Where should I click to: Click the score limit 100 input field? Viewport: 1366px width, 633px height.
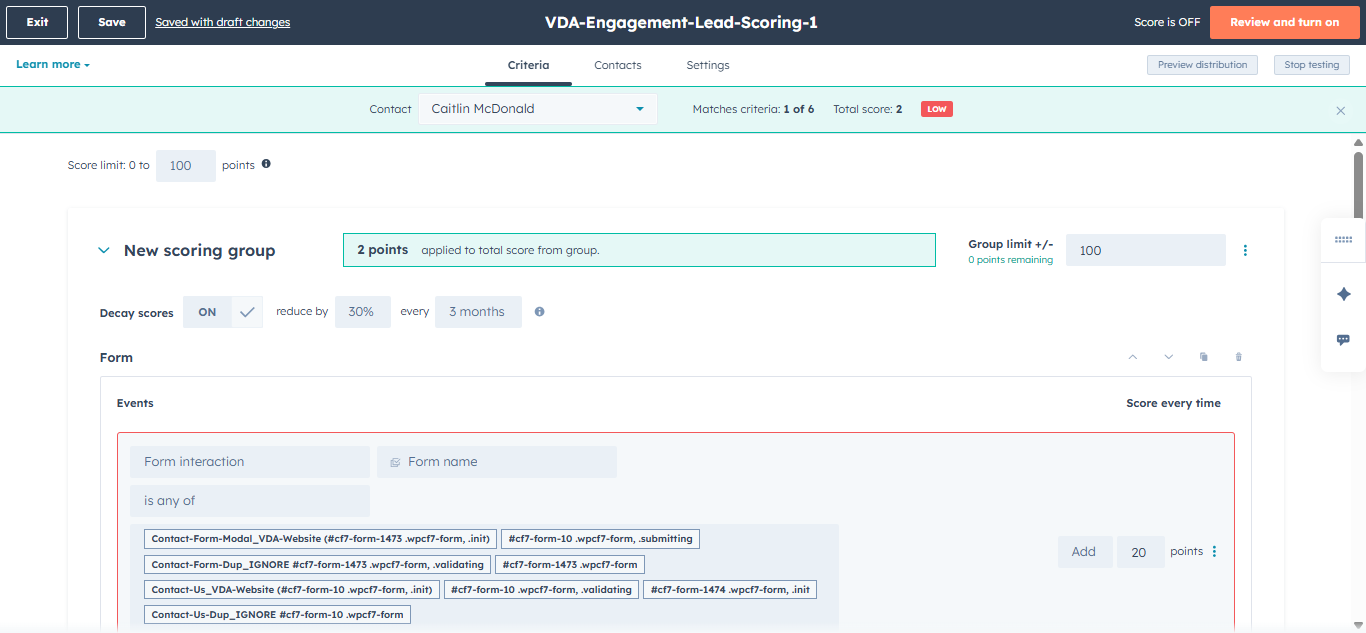[186, 166]
